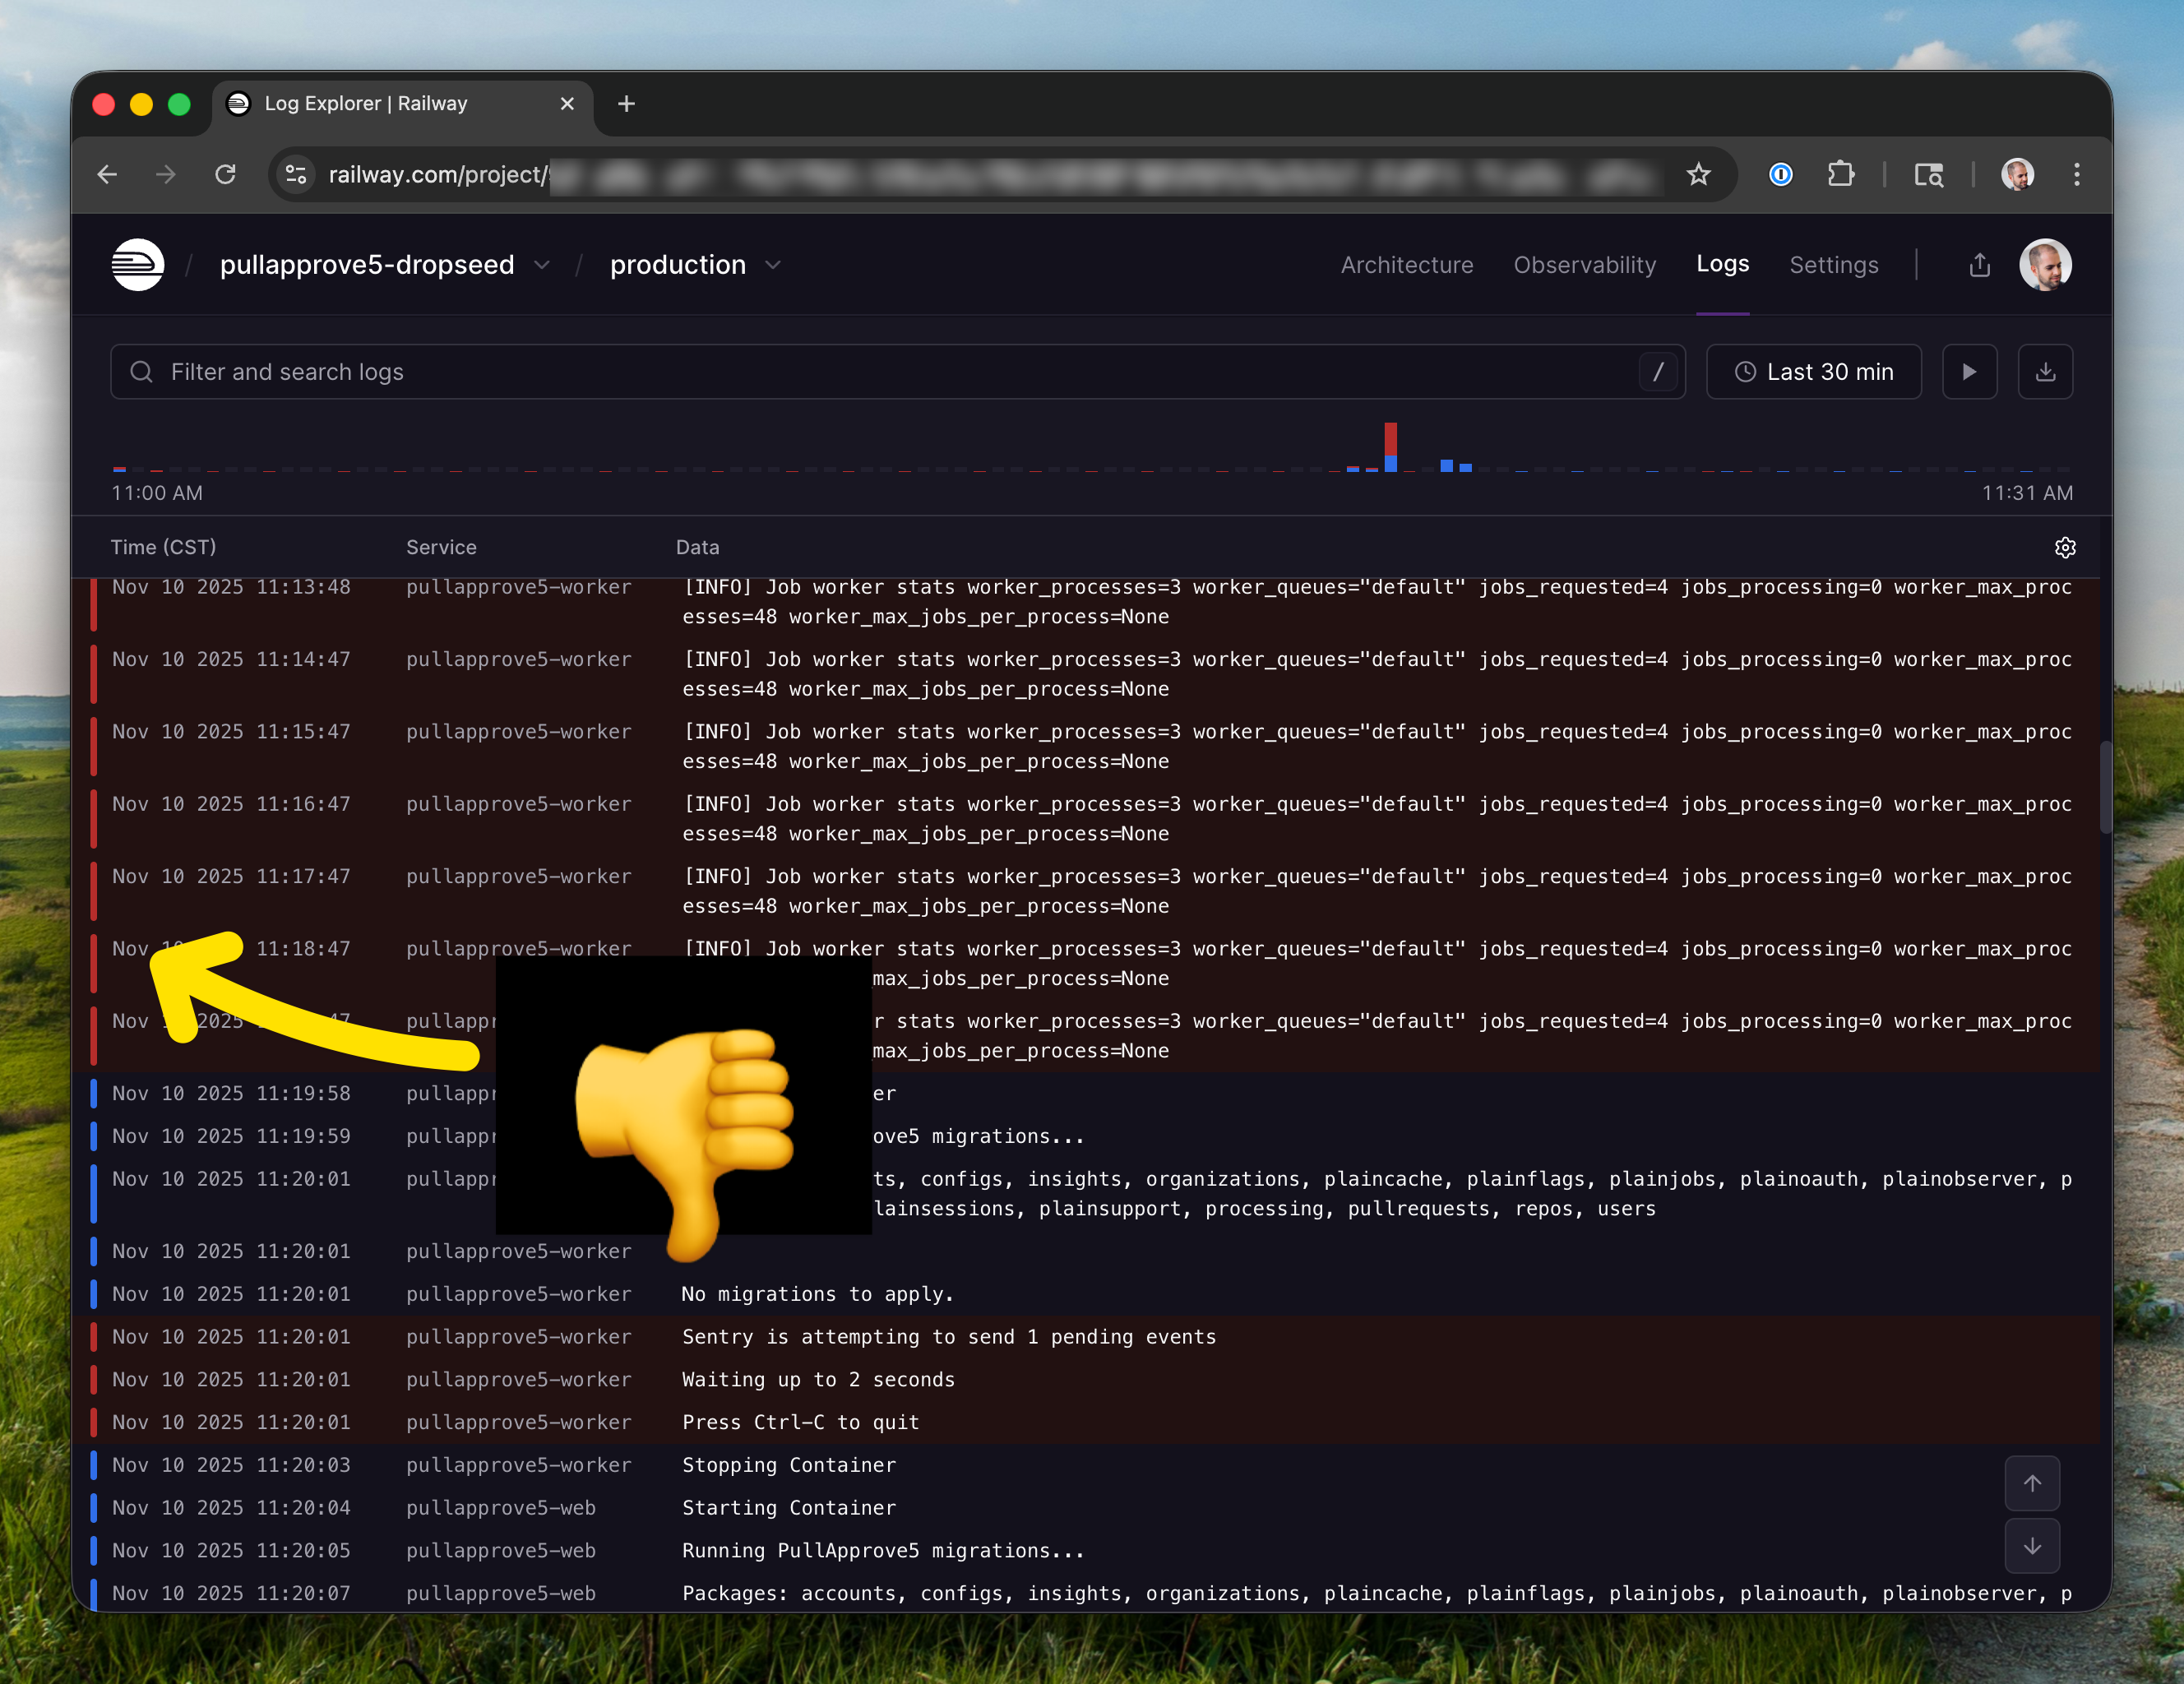Reload the browser page

pos(226,175)
